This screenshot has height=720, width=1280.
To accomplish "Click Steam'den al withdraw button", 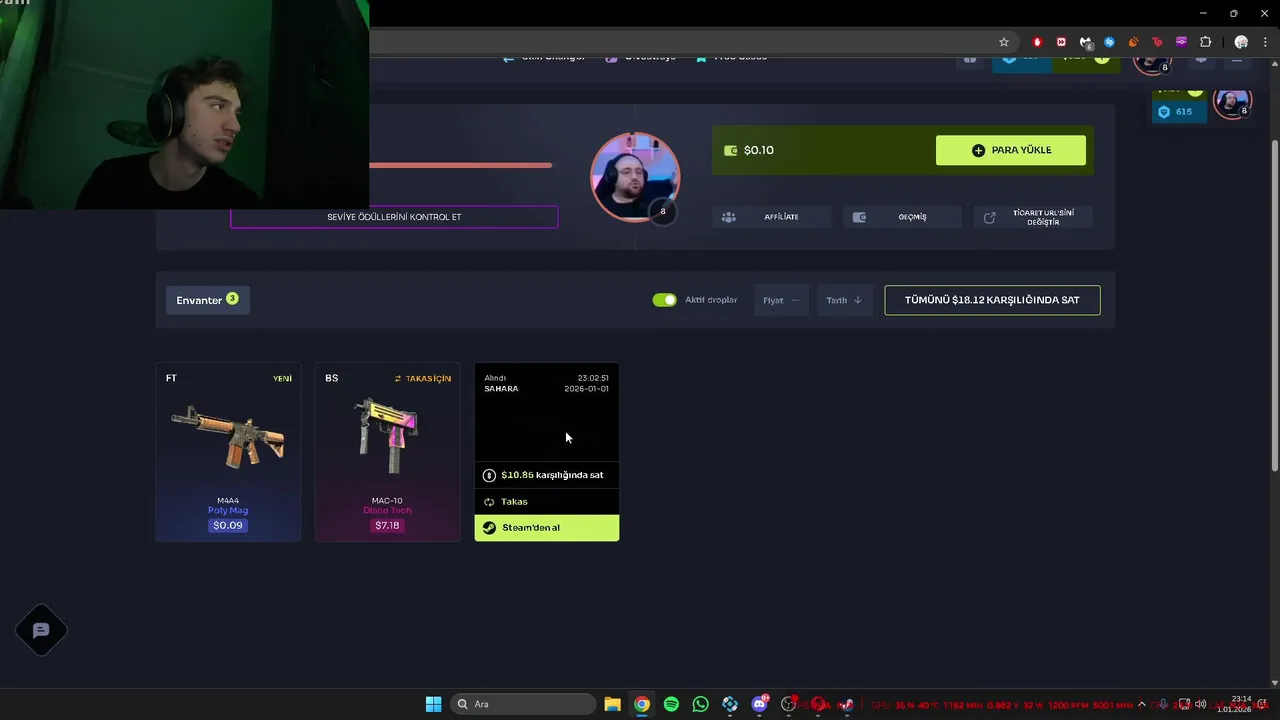I will pos(547,528).
